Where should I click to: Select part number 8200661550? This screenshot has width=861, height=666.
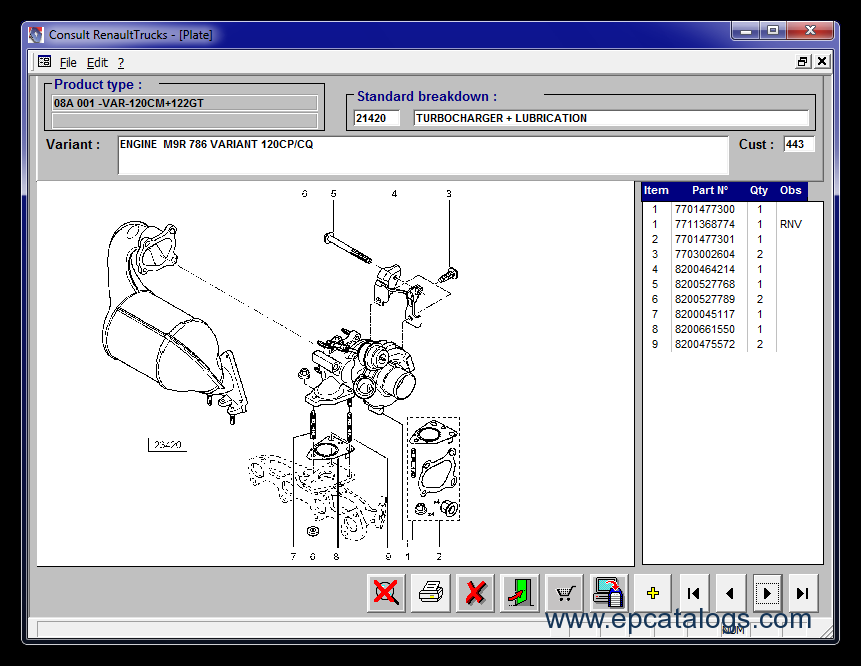705,329
